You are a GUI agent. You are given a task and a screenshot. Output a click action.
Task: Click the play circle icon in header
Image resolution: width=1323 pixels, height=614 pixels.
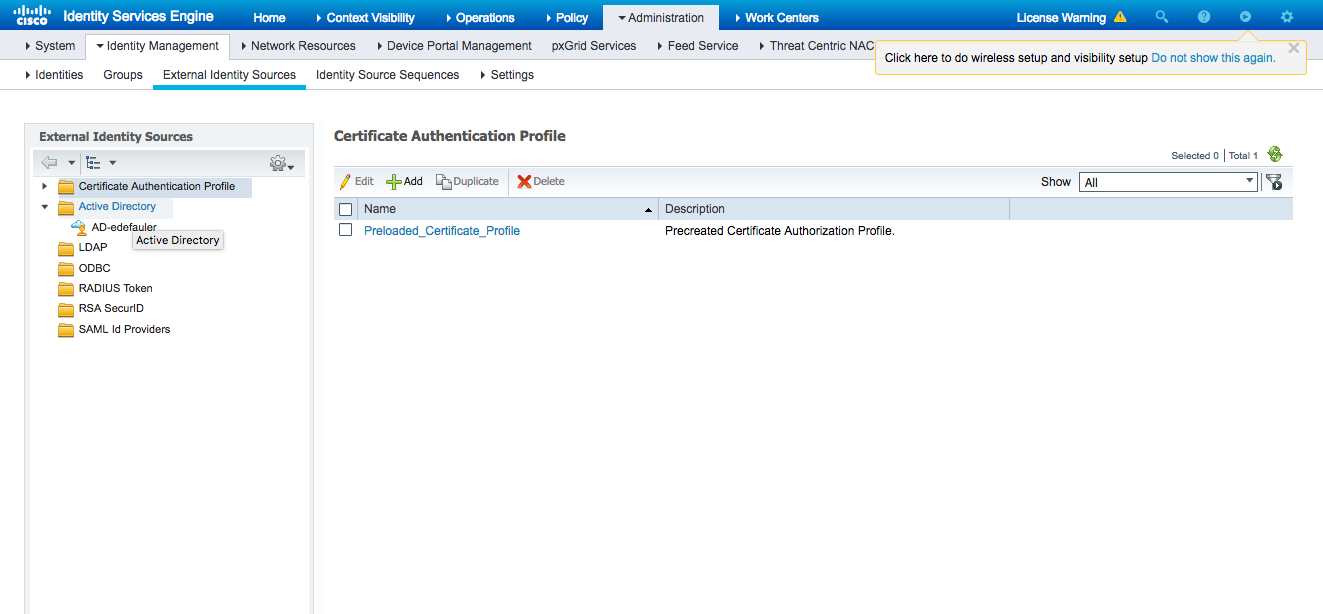coord(1245,17)
